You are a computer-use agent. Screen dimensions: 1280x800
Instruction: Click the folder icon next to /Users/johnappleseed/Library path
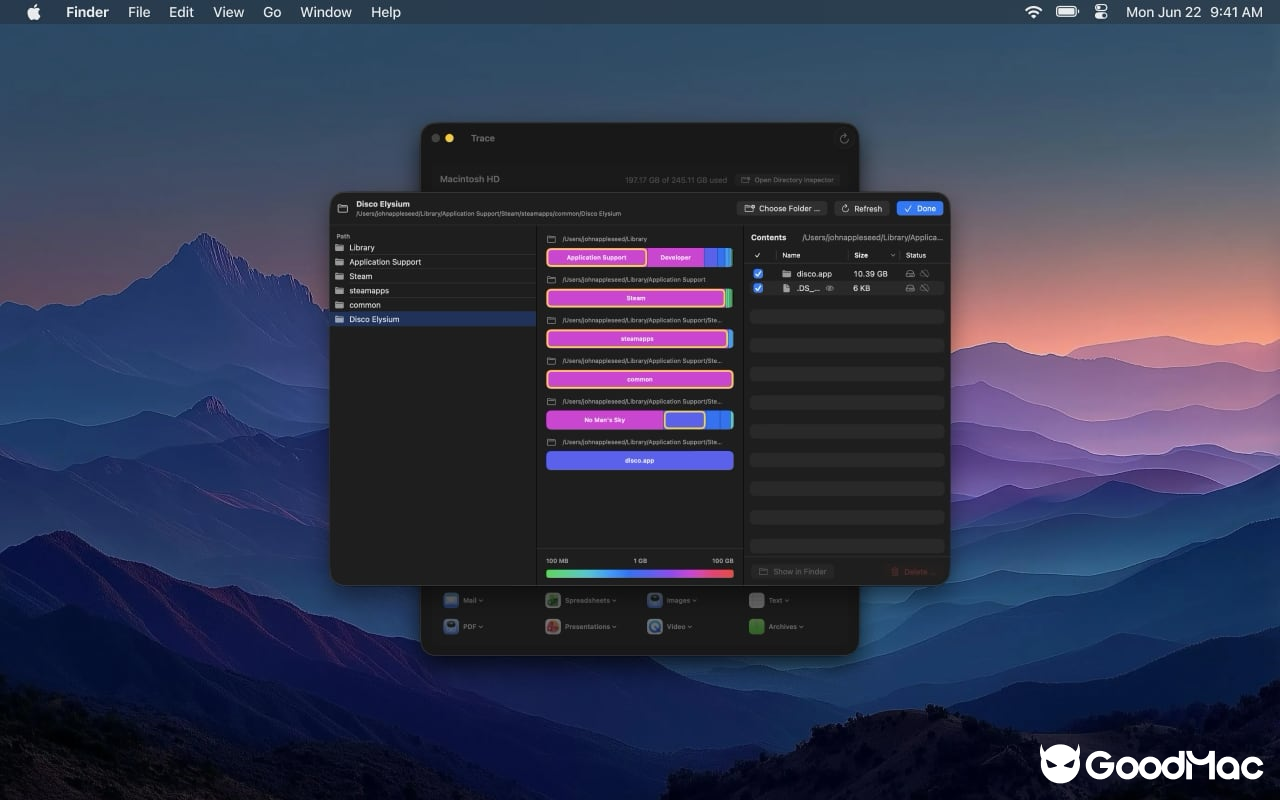pos(551,239)
